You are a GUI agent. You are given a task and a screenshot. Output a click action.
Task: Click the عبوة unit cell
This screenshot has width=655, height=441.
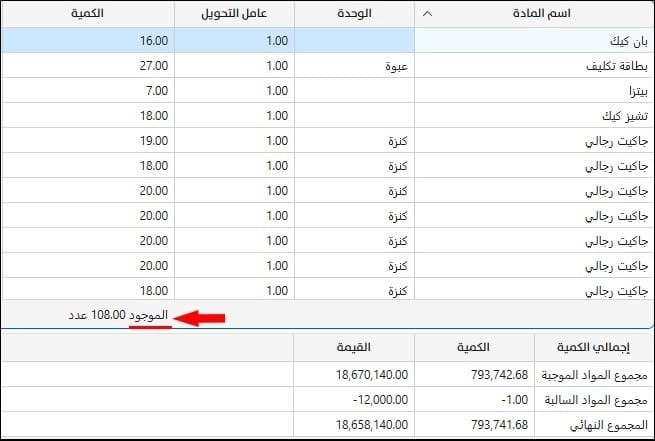[x=354, y=66]
